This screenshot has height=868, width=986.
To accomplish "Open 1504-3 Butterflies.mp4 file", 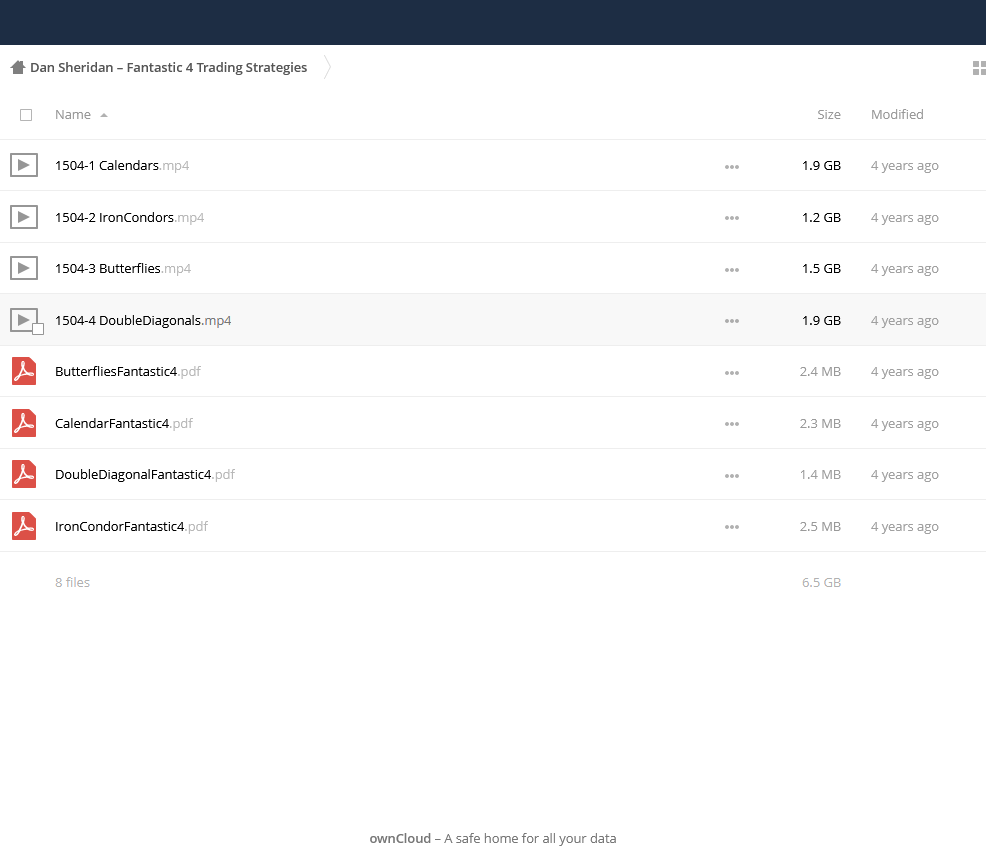I will click(x=123, y=269).
